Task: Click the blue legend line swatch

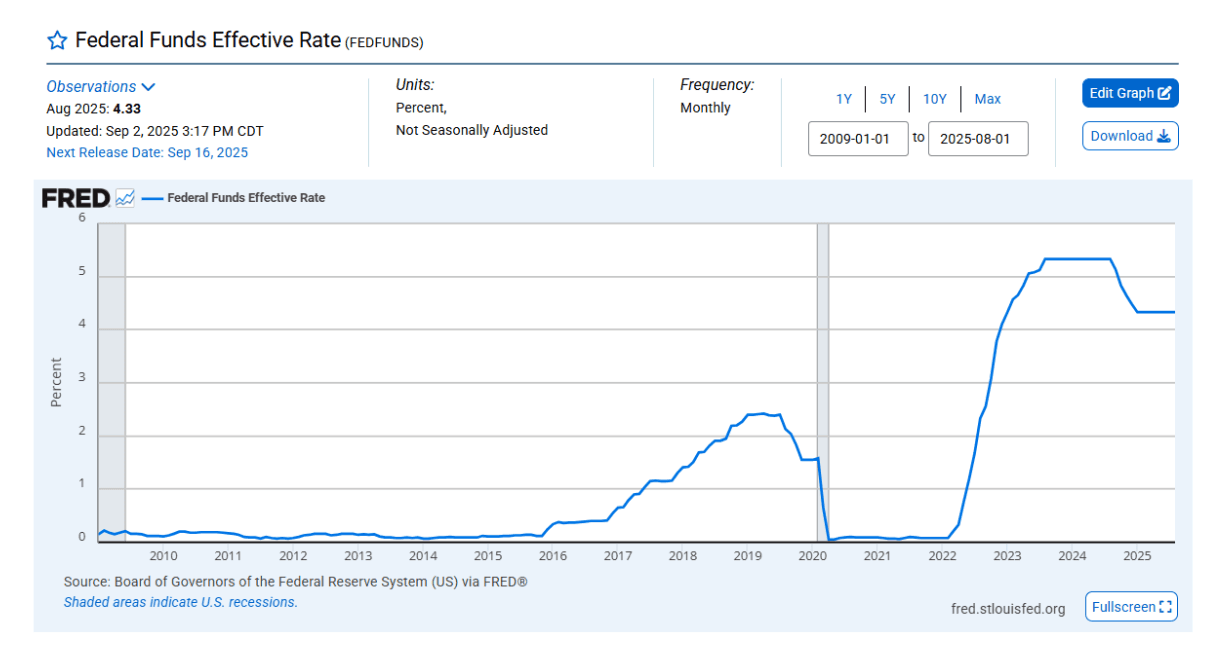Action: [x=152, y=198]
